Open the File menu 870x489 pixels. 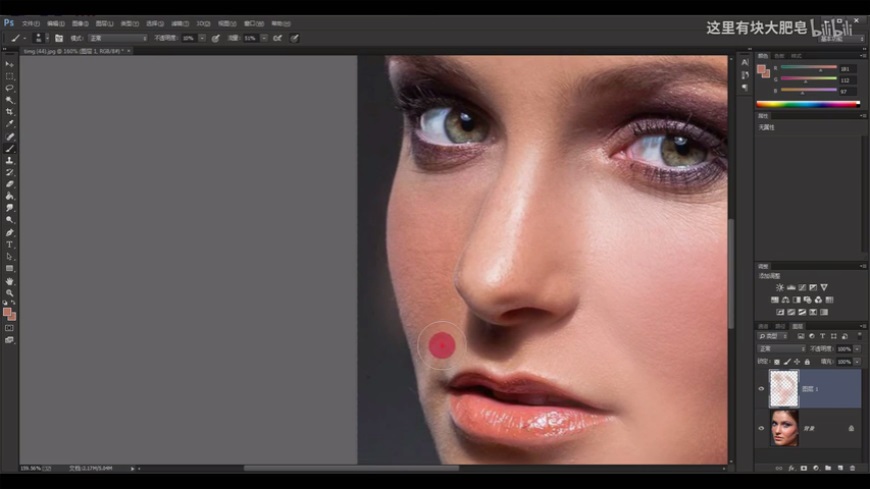pyautogui.click(x=31, y=22)
